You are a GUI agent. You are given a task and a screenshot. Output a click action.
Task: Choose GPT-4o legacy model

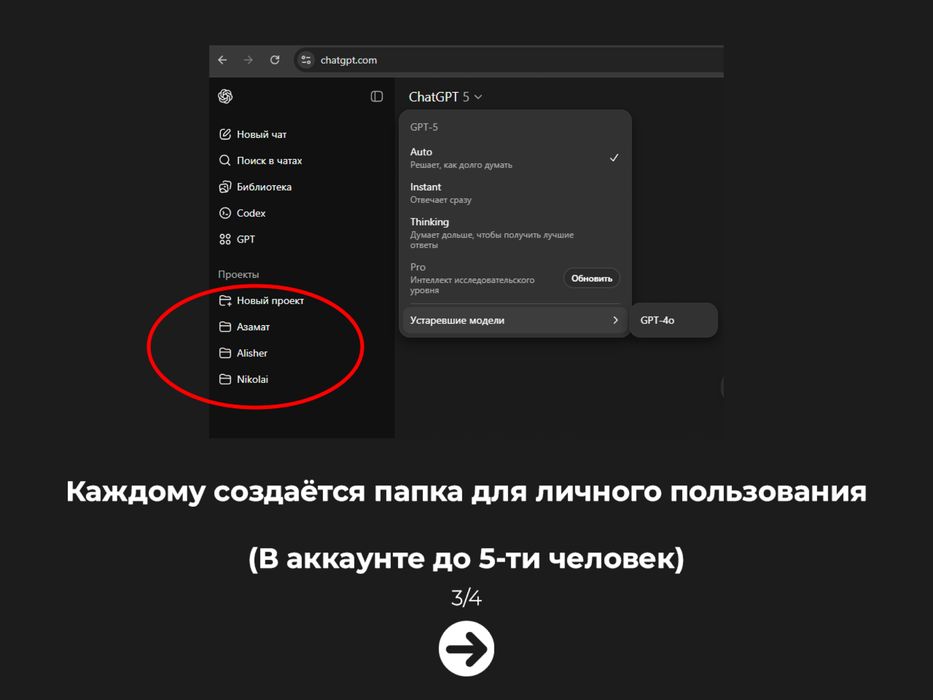(673, 320)
